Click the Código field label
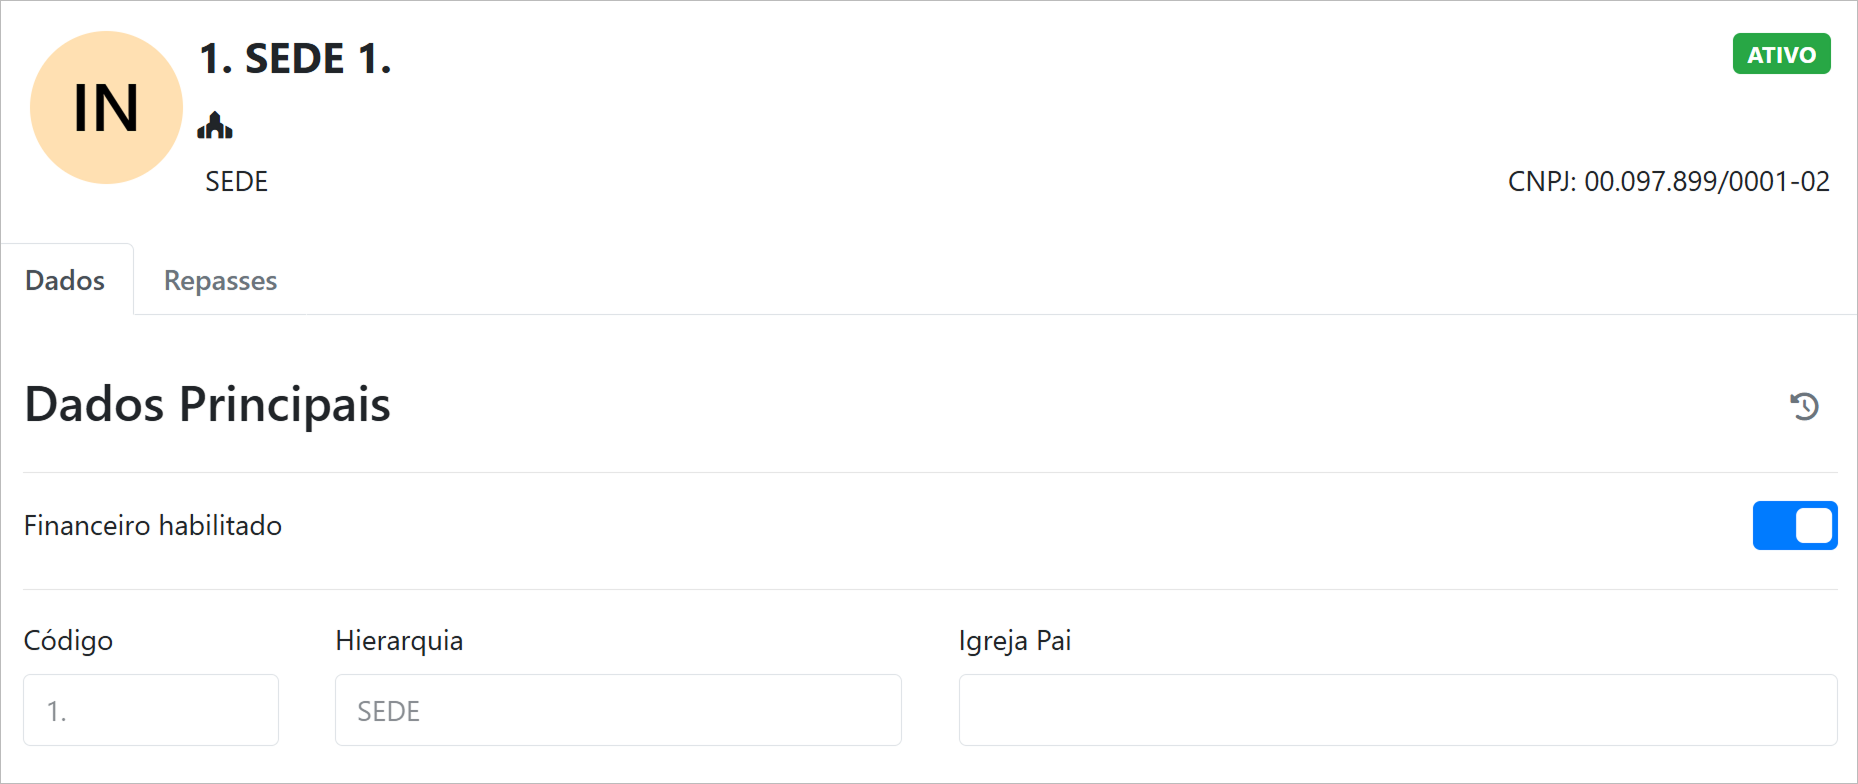 point(68,641)
